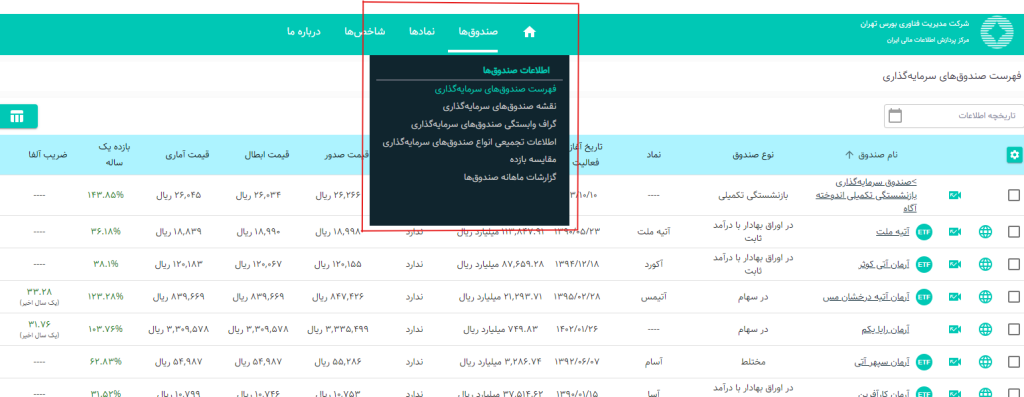This screenshot has width=1024, height=397.
Task: Tick the checkbox for آرمان سپهر آتی
Action: pyautogui.click(x=1014, y=362)
